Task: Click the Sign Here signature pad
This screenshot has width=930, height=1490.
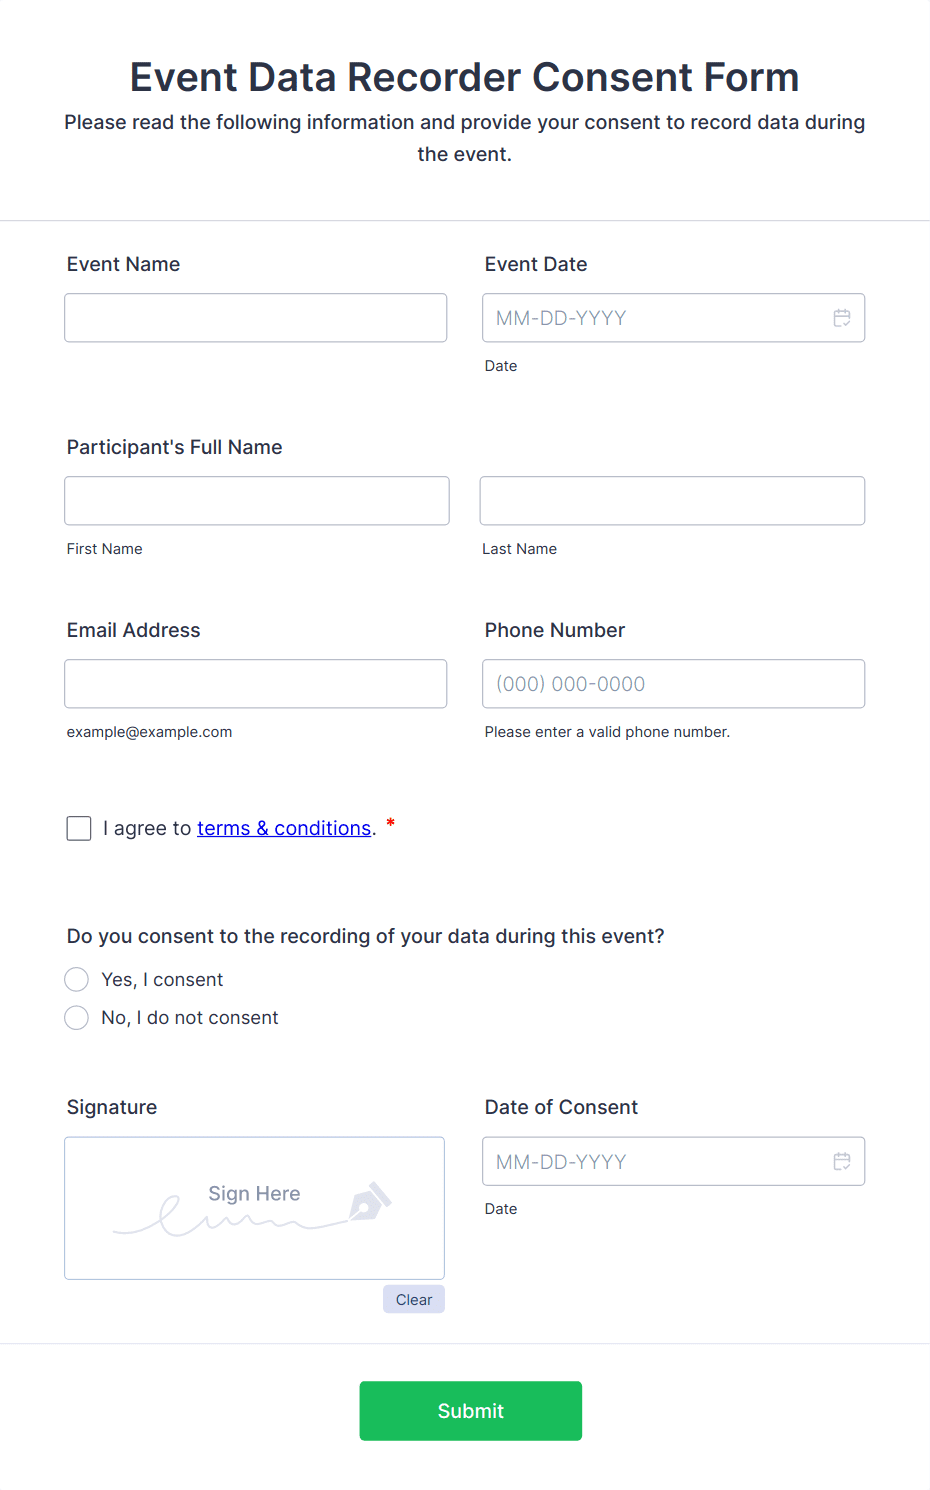Action: (254, 1207)
